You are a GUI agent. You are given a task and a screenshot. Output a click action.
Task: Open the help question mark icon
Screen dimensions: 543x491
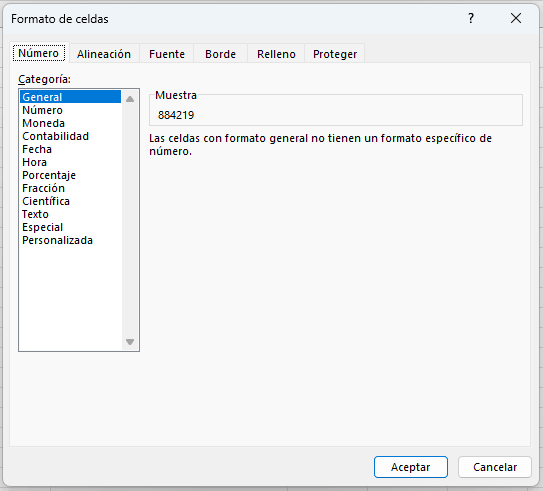pyautogui.click(x=471, y=18)
